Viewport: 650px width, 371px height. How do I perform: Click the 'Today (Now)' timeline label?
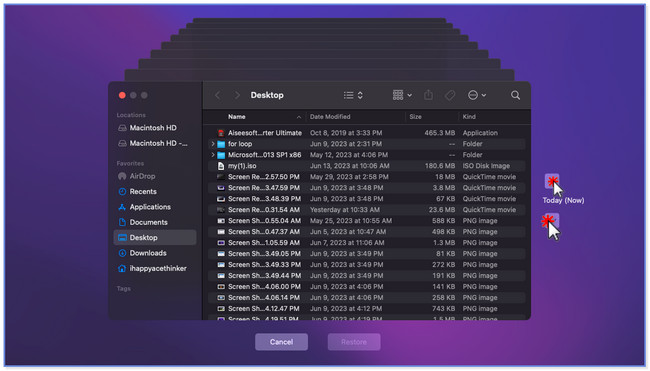(563, 201)
